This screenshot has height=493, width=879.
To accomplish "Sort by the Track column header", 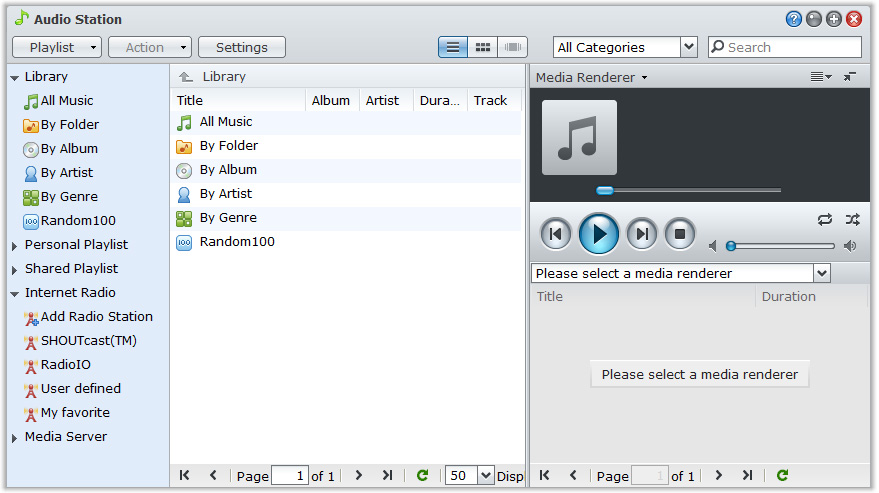I will click(494, 100).
